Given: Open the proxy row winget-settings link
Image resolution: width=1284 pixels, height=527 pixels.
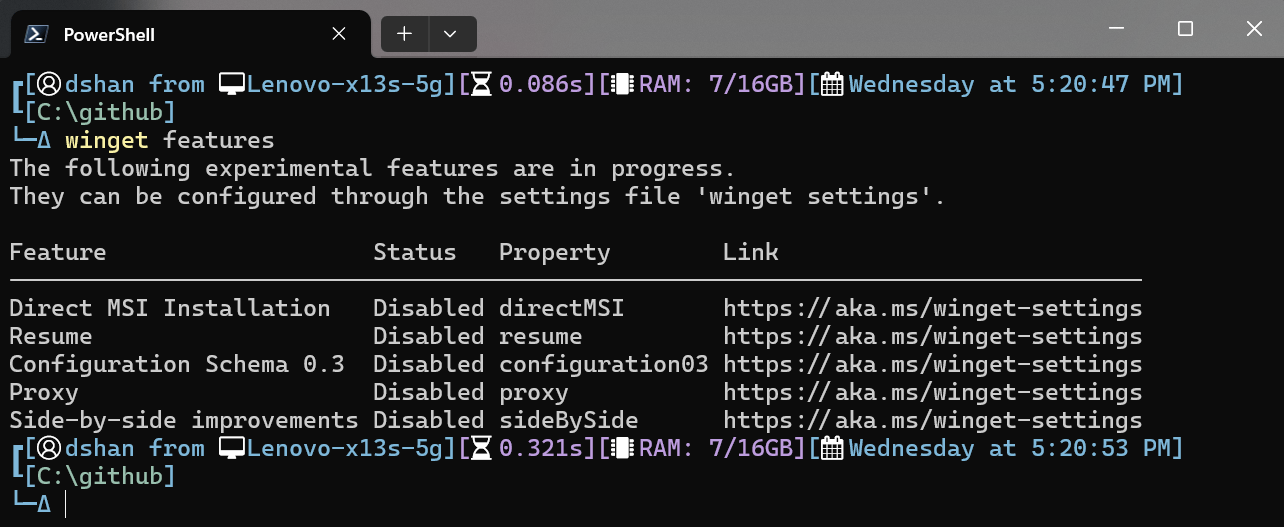Looking at the screenshot, I should [932, 392].
